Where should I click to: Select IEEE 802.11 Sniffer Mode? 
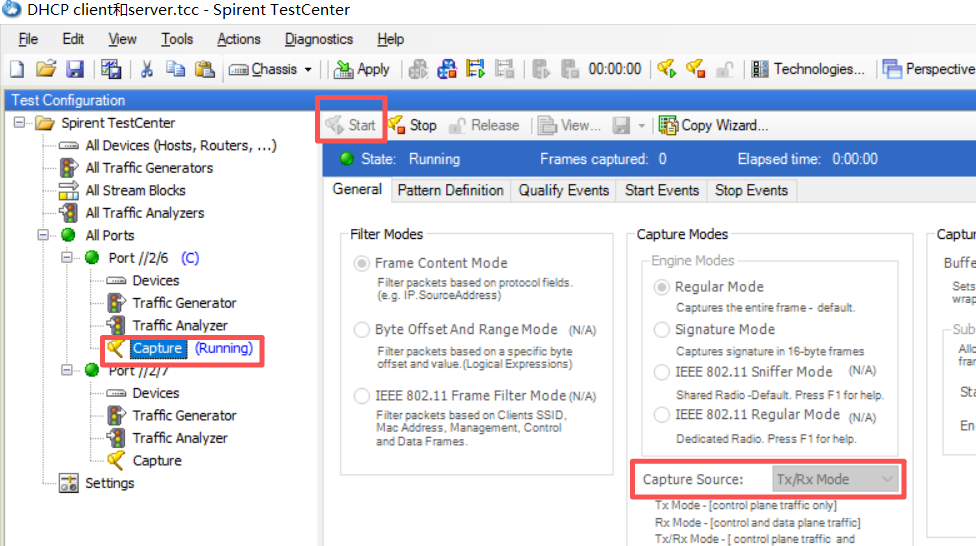662,372
